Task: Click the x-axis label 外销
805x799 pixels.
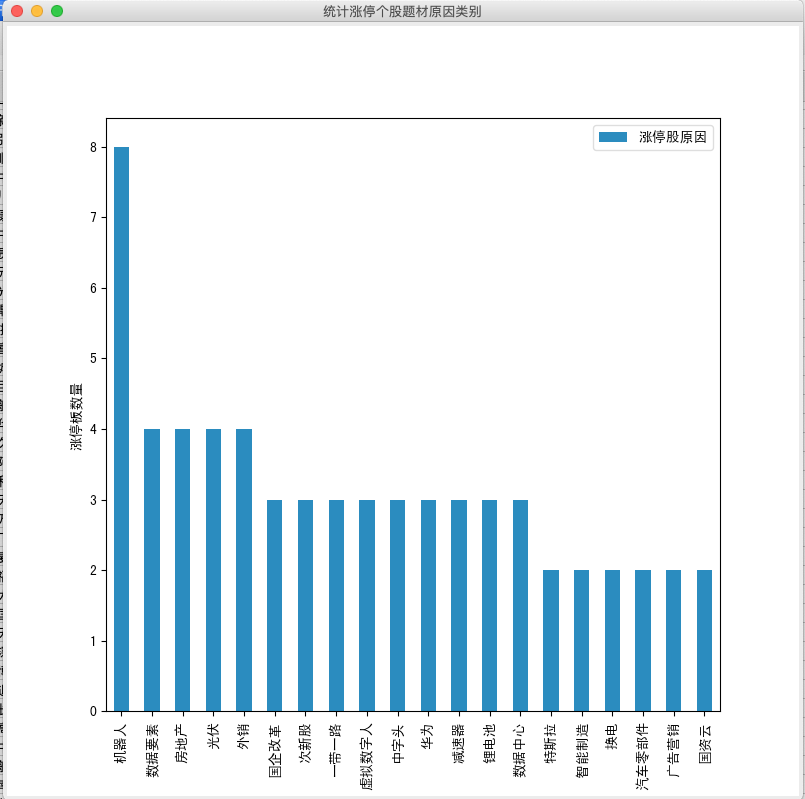Action: click(x=244, y=737)
